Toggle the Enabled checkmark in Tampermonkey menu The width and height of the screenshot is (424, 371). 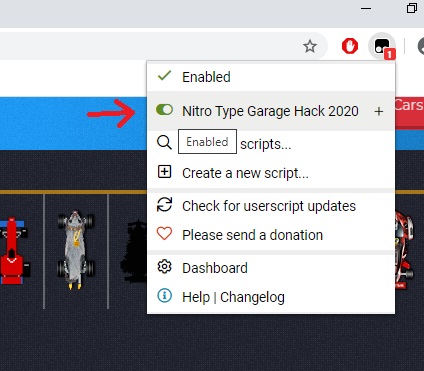pyautogui.click(x=164, y=76)
